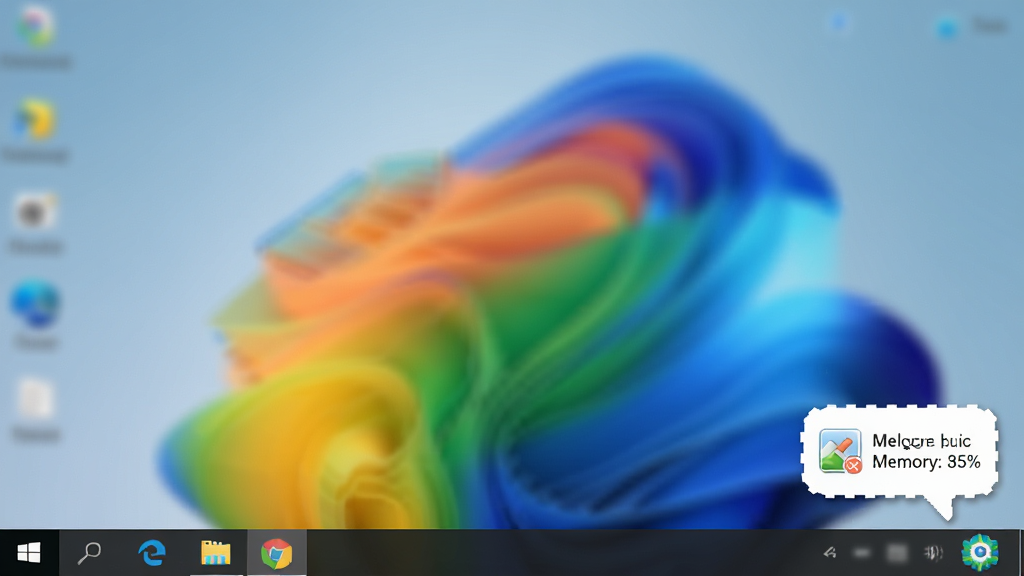This screenshot has width=1024, height=576.
Task: Open the volume control in the tray
Action: (x=933, y=553)
